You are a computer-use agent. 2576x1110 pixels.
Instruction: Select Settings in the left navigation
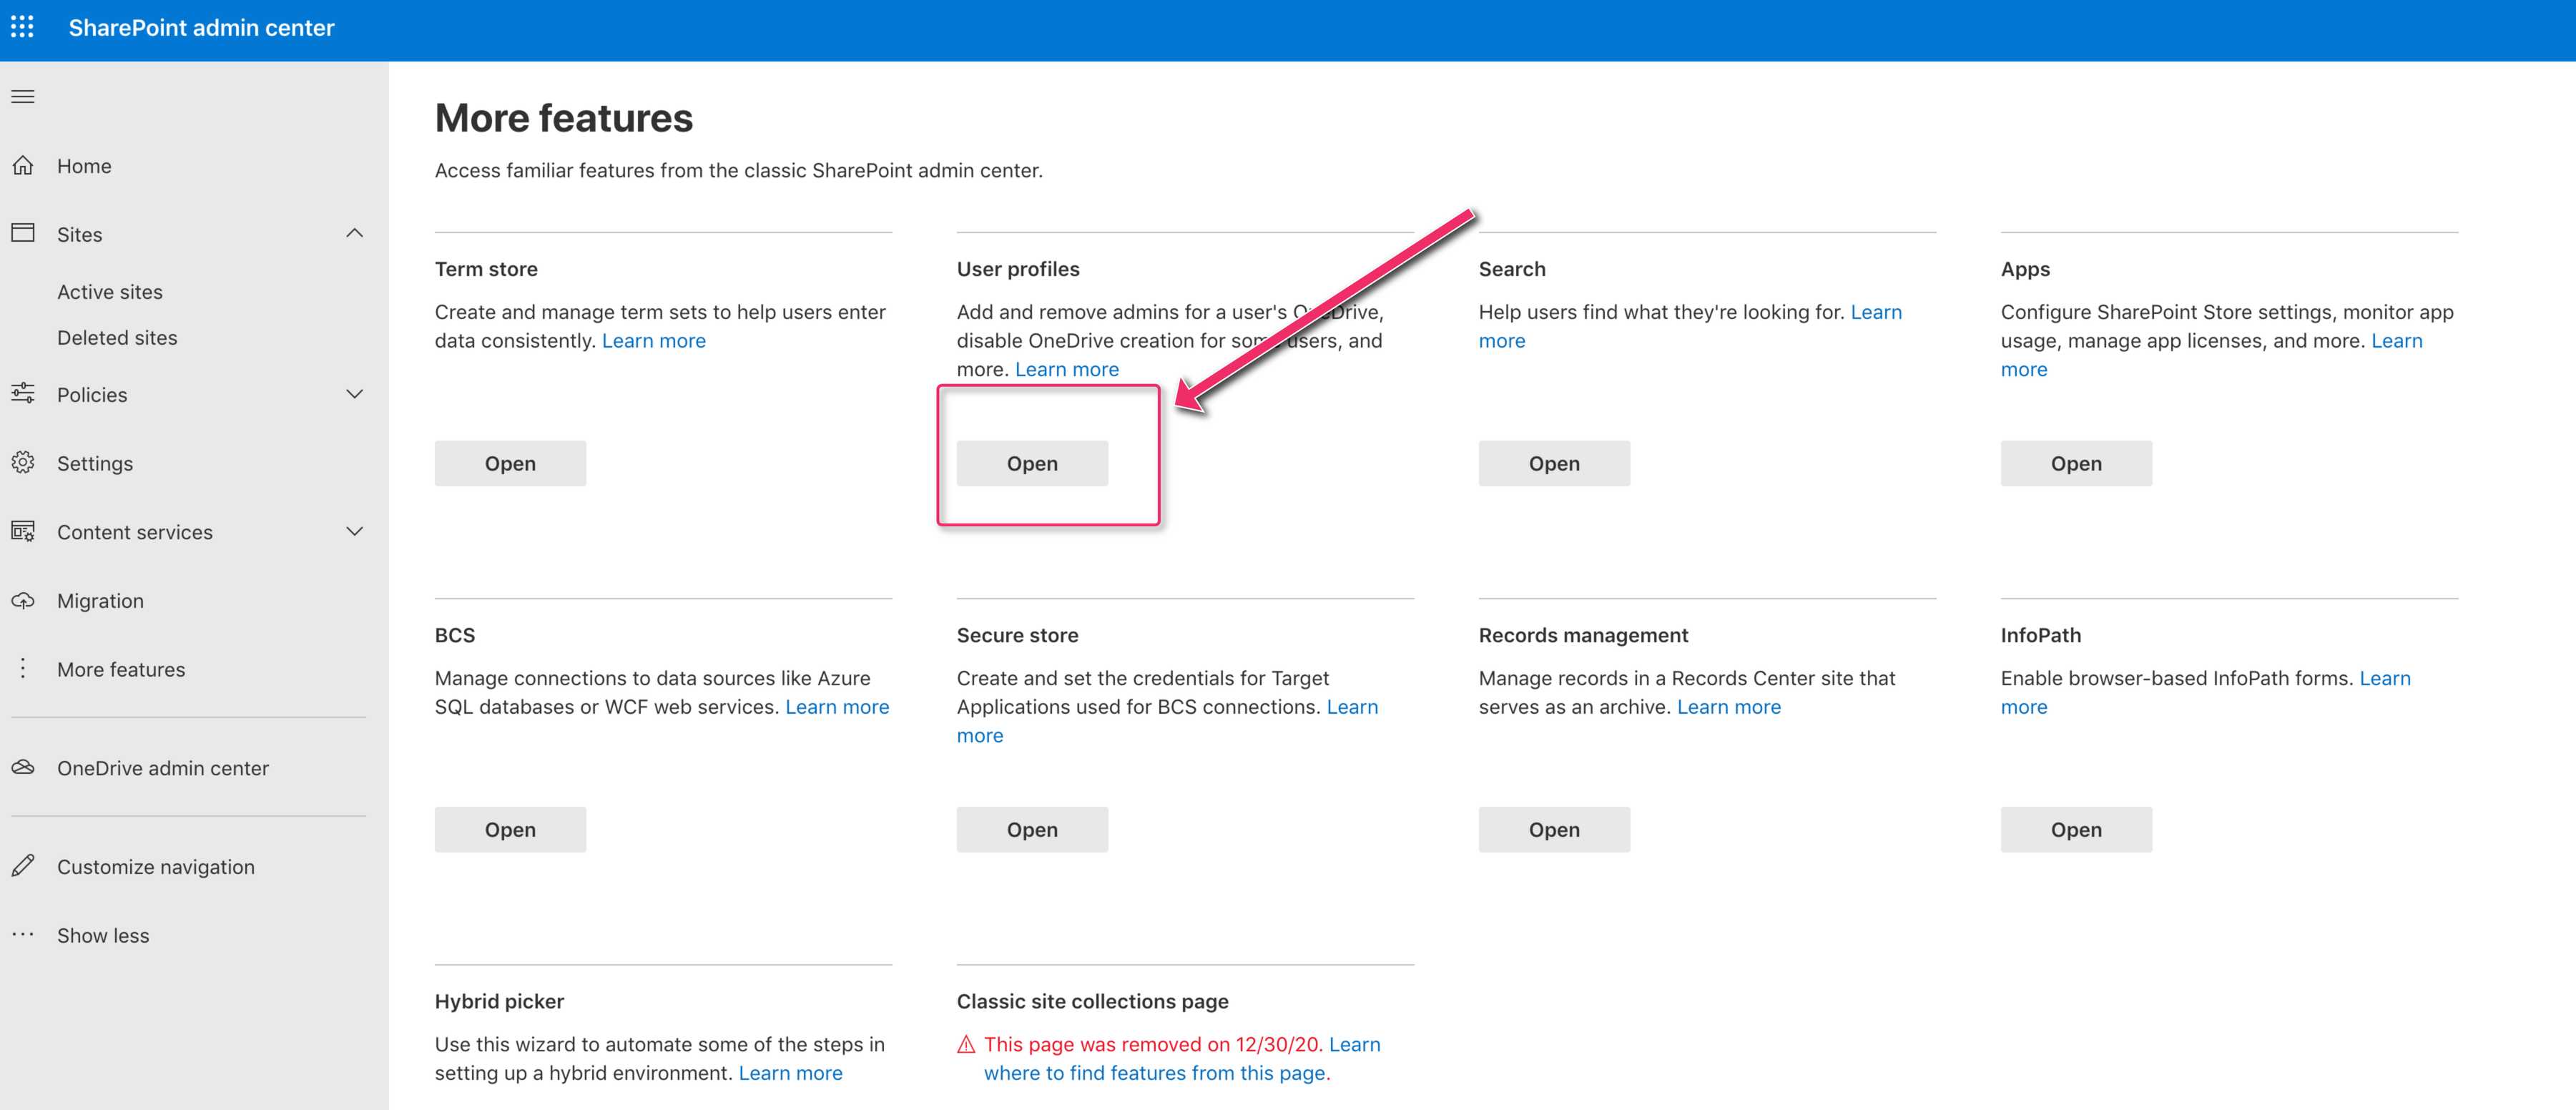coord(95,463)
